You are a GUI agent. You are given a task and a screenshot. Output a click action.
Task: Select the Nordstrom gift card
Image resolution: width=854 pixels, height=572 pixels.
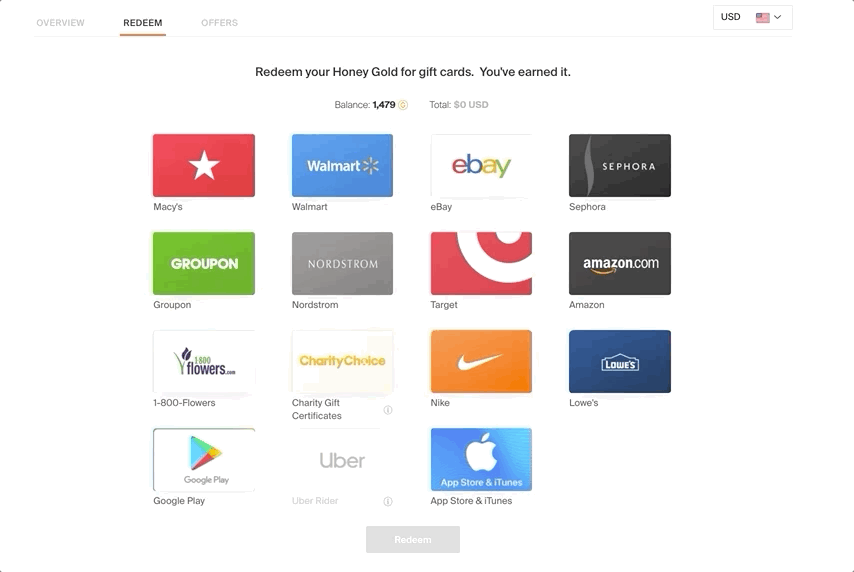342,264
